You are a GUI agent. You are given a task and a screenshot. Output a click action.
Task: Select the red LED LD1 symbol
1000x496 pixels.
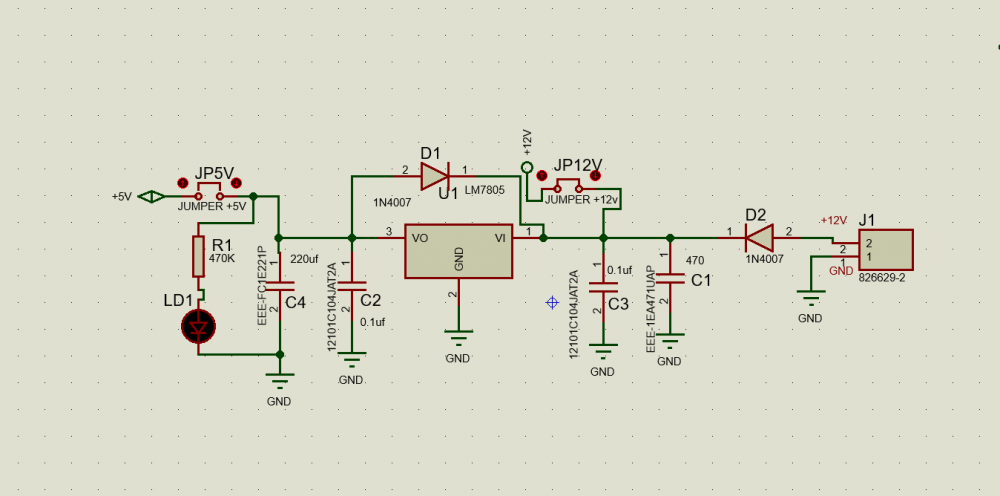[198, 327]
